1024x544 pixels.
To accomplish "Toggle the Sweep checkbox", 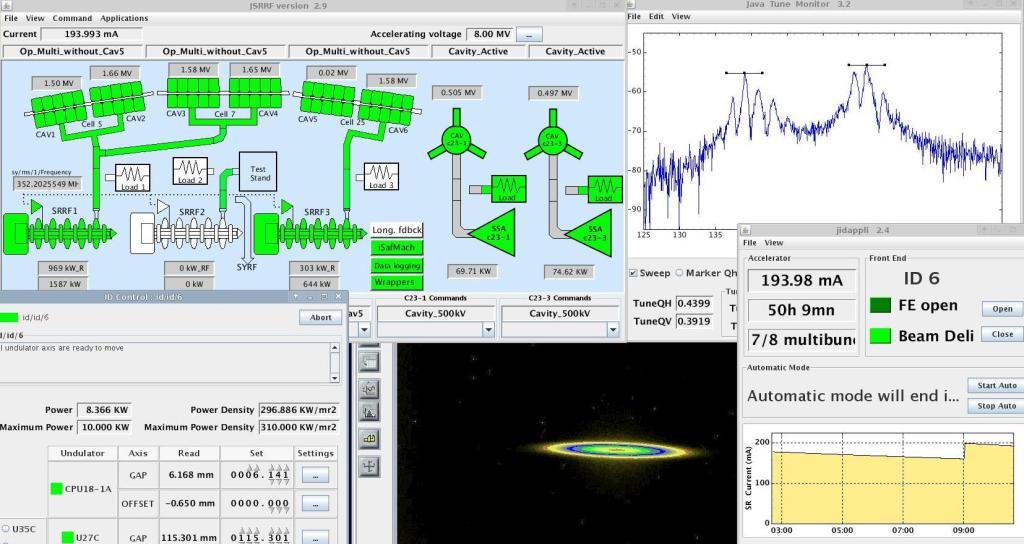I will pos(632,273).
